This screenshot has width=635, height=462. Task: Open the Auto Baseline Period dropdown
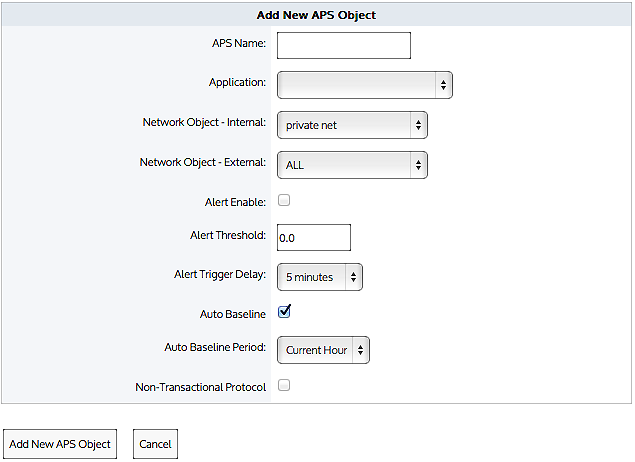(x=323, y=350)
